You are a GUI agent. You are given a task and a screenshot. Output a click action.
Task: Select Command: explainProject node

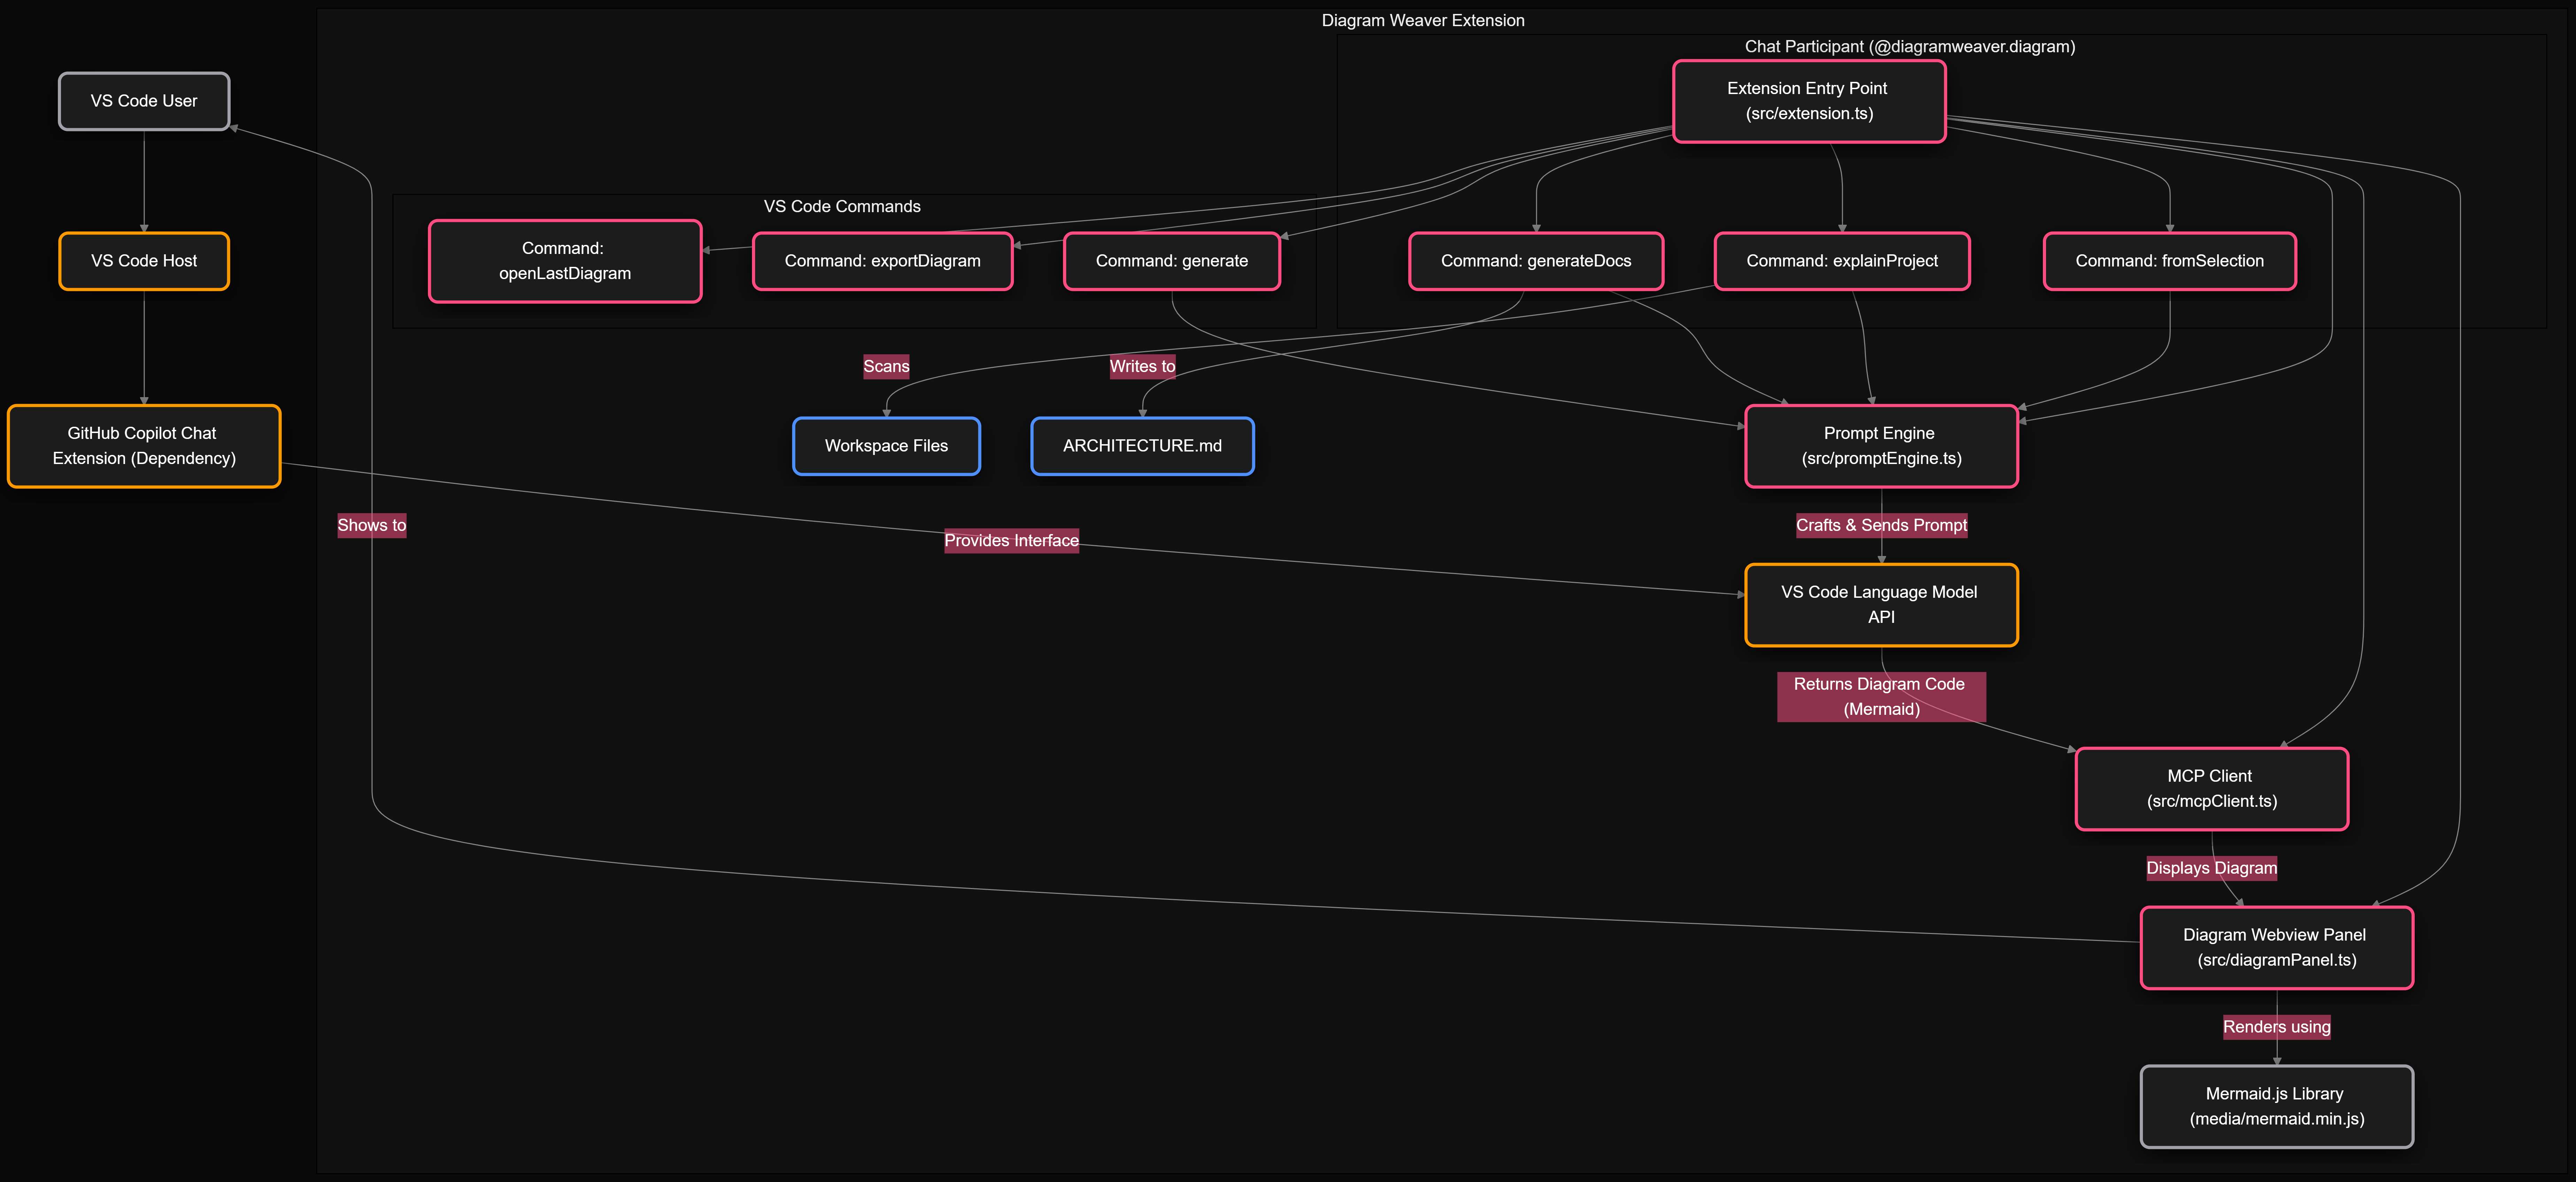click(1842, 261)
